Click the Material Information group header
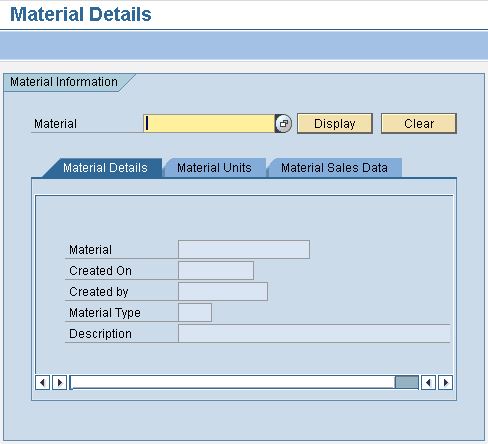Viewport: 488px width, 444px height. pyautogui.click(x=64, y=82)
